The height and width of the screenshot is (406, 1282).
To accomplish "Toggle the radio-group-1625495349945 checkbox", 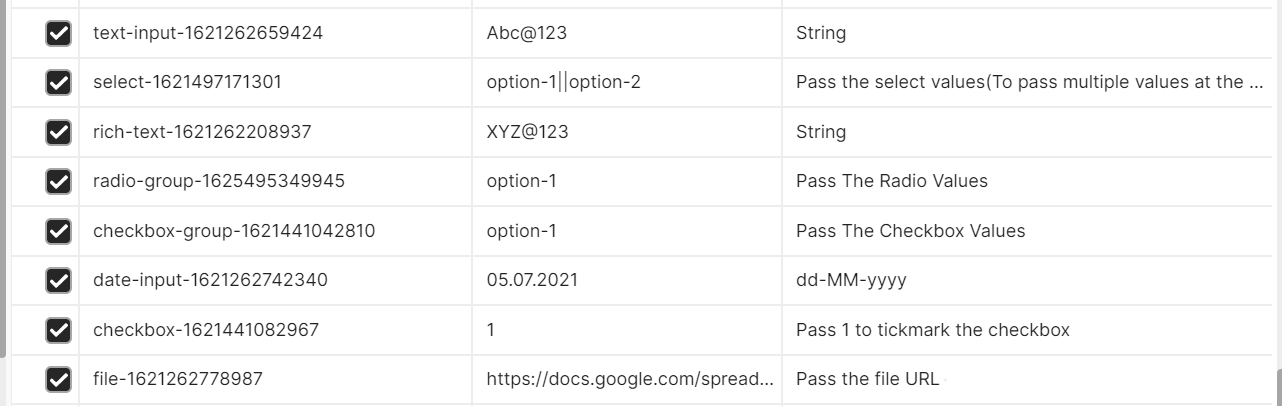I will pyautogui.click(x=59, y=181).
